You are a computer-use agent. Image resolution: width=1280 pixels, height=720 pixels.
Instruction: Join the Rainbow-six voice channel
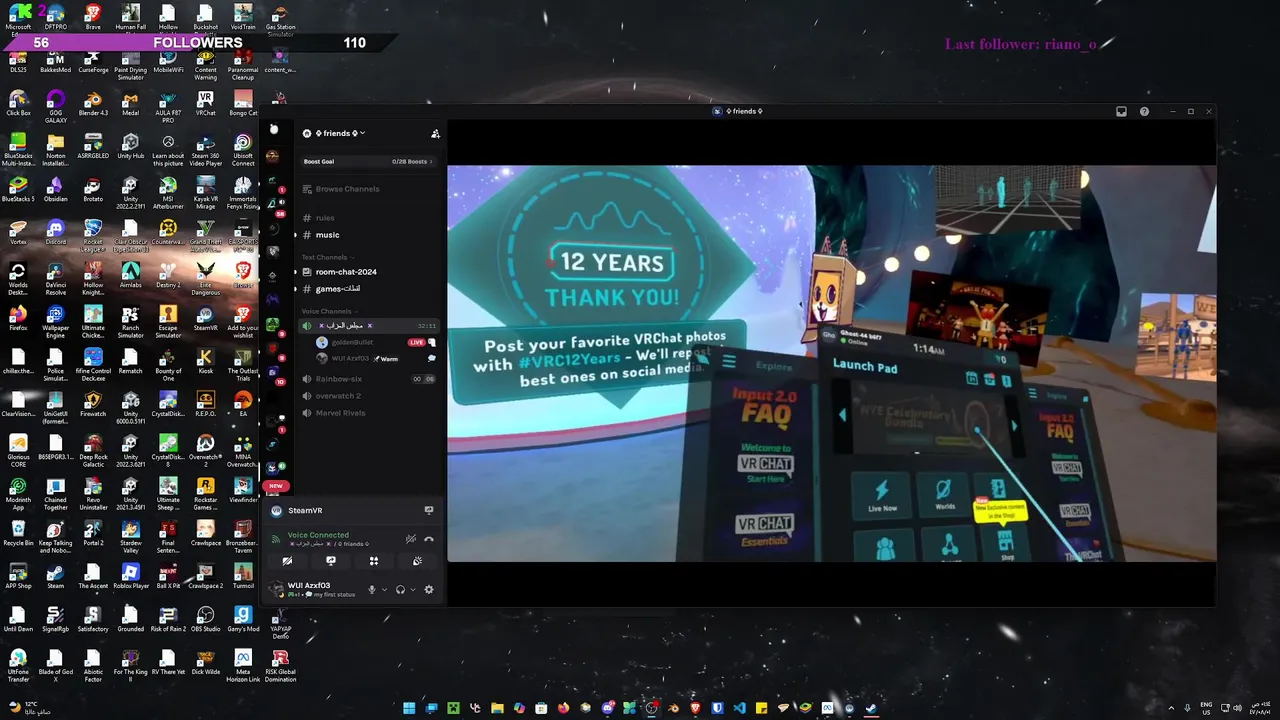pos(367,379)
